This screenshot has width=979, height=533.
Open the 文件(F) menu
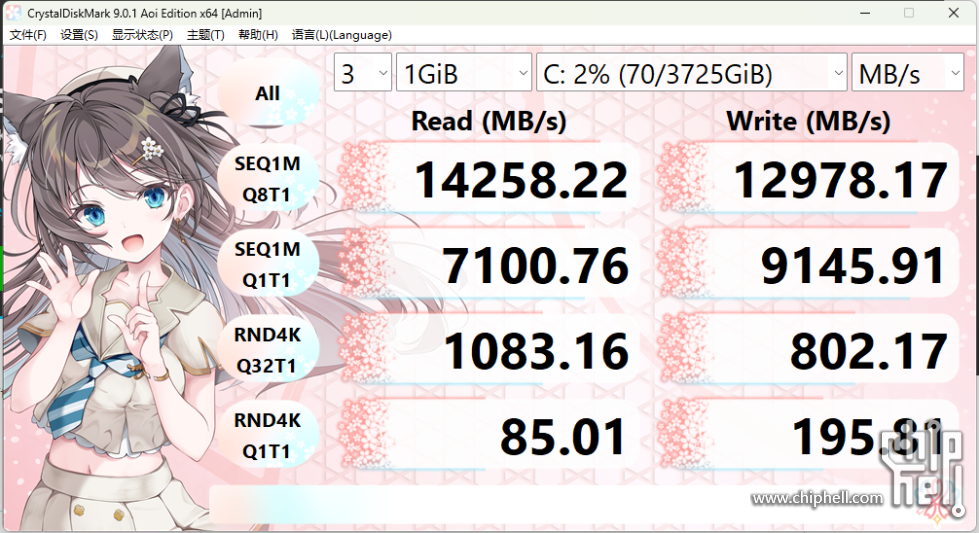pyautogui.click(x=28, y=35)
